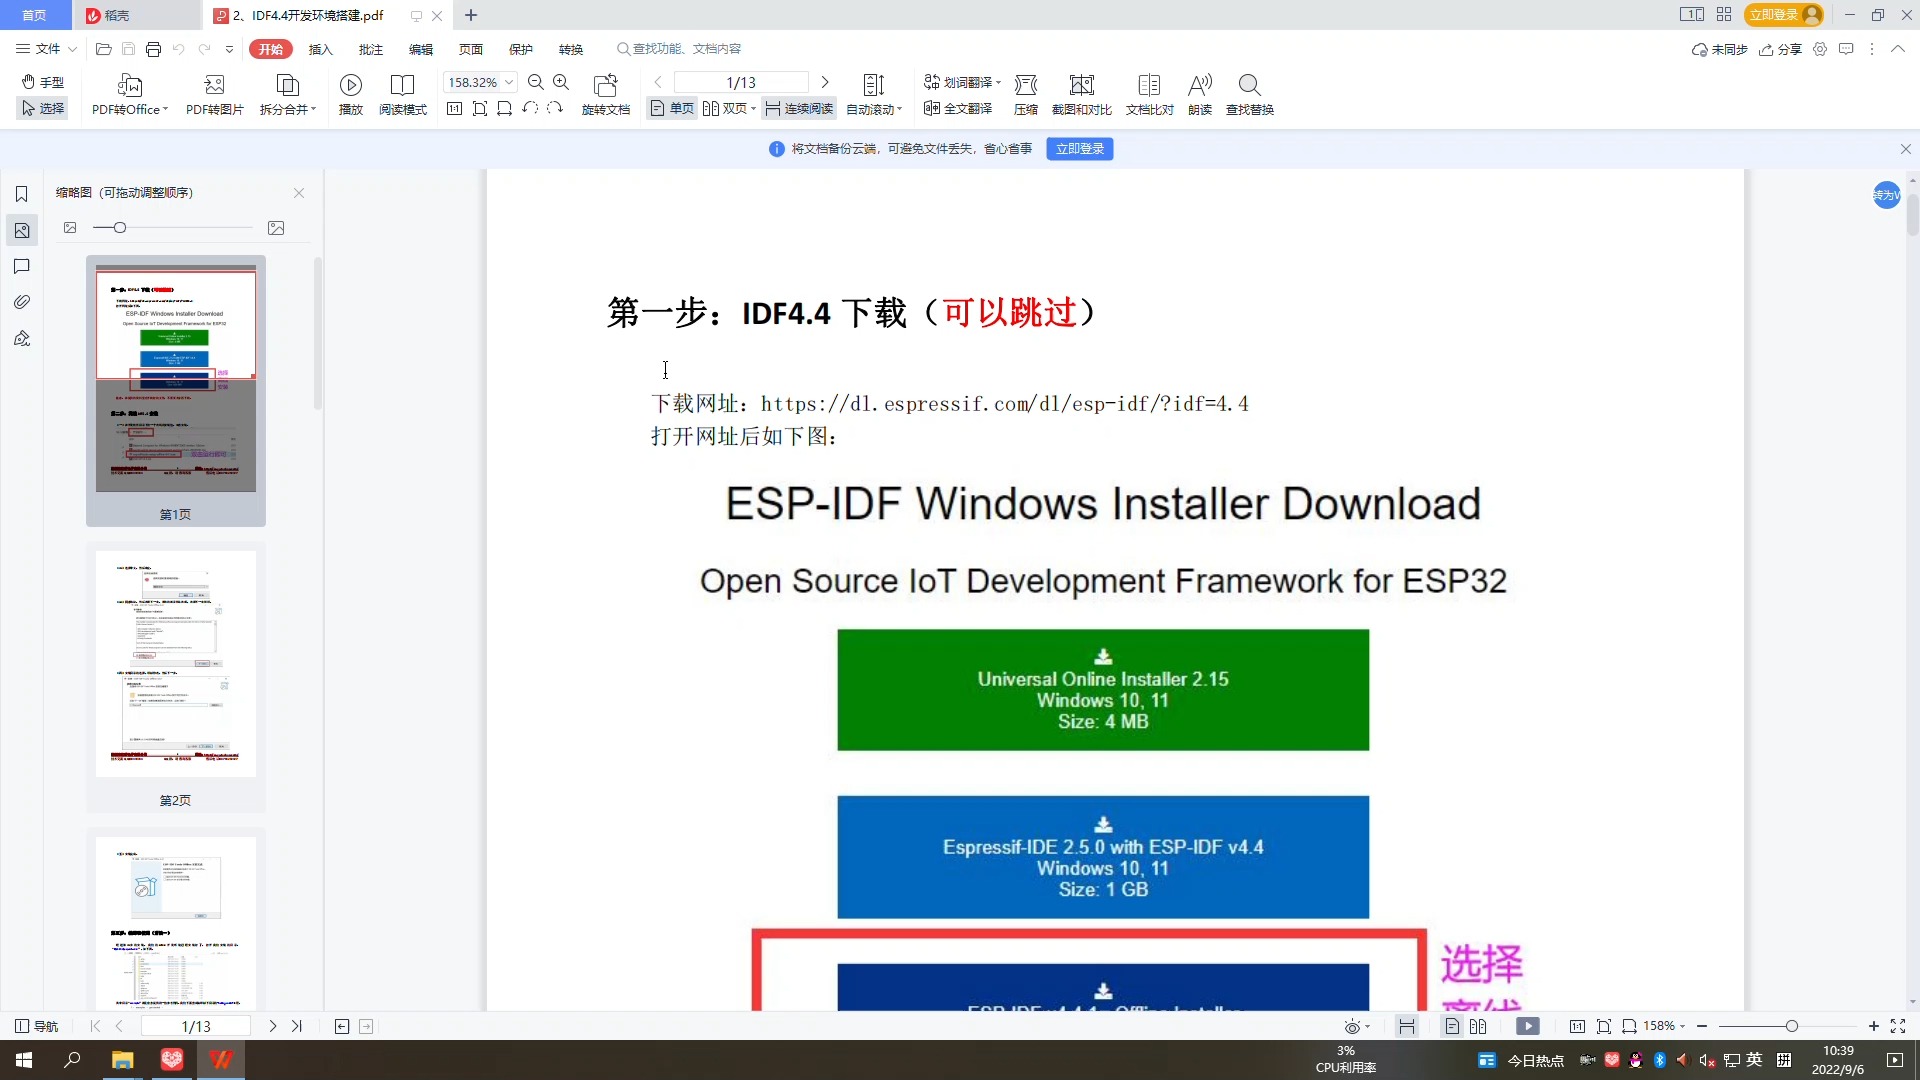Open the 批注 annotation menu tab
The width and height of the screenshot is (1920, 1080).
pyautogui.click(x=371, y=48)
